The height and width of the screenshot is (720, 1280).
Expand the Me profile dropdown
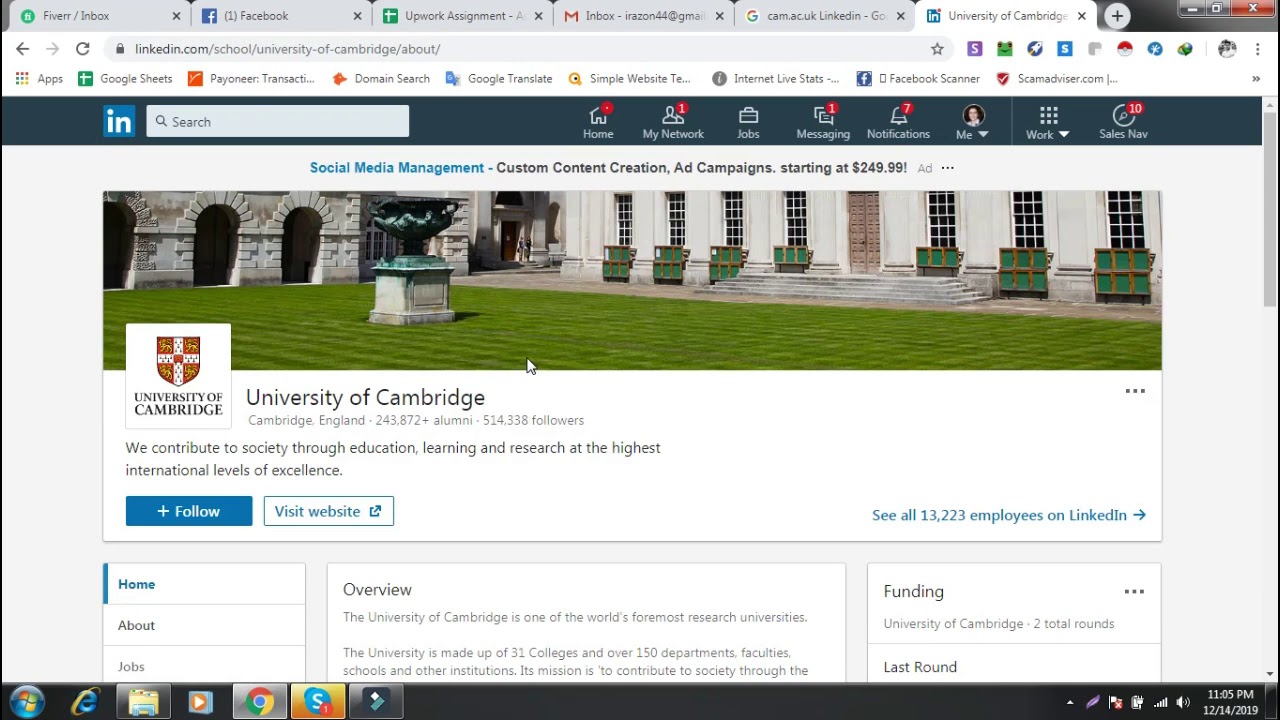[x=972, y=122]
